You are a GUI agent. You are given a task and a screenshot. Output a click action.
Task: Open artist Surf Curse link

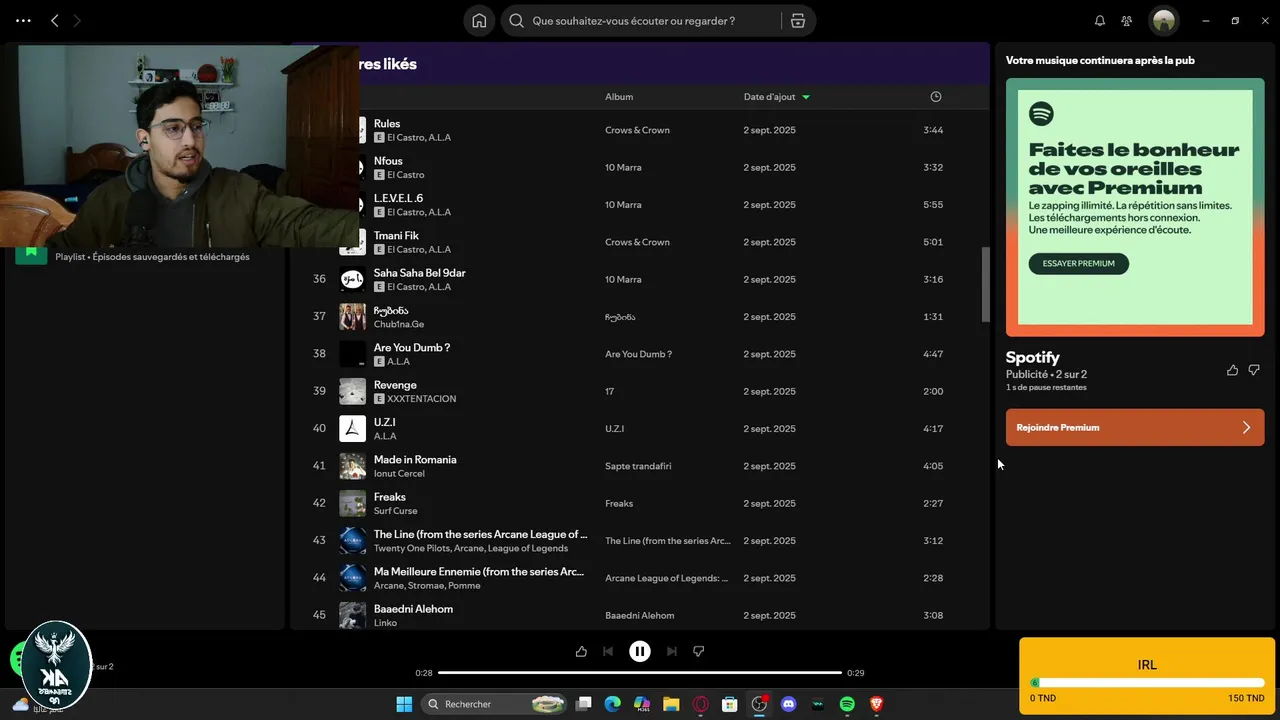coord(396,511)
